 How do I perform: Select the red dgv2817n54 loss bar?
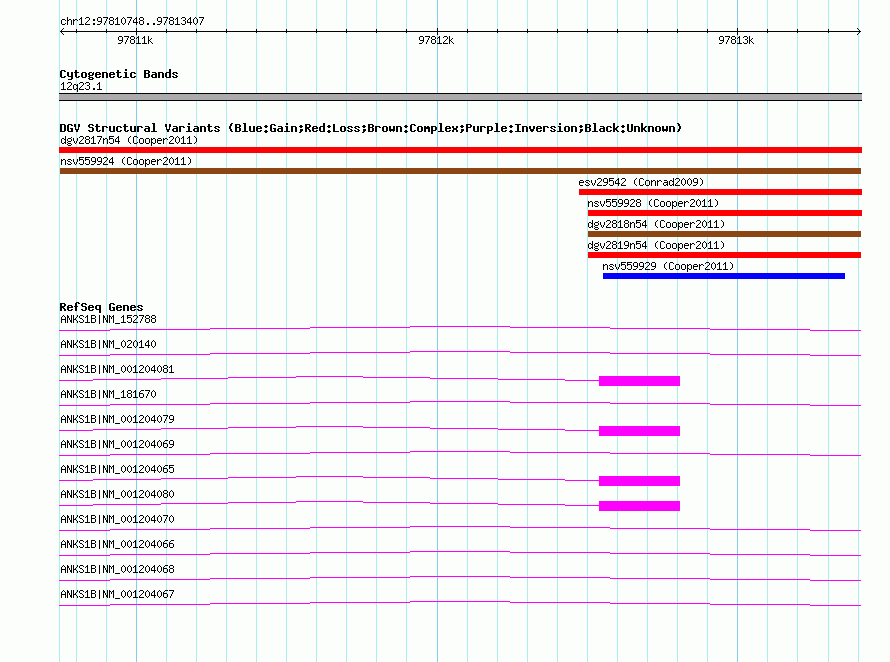tap(460, 150)
